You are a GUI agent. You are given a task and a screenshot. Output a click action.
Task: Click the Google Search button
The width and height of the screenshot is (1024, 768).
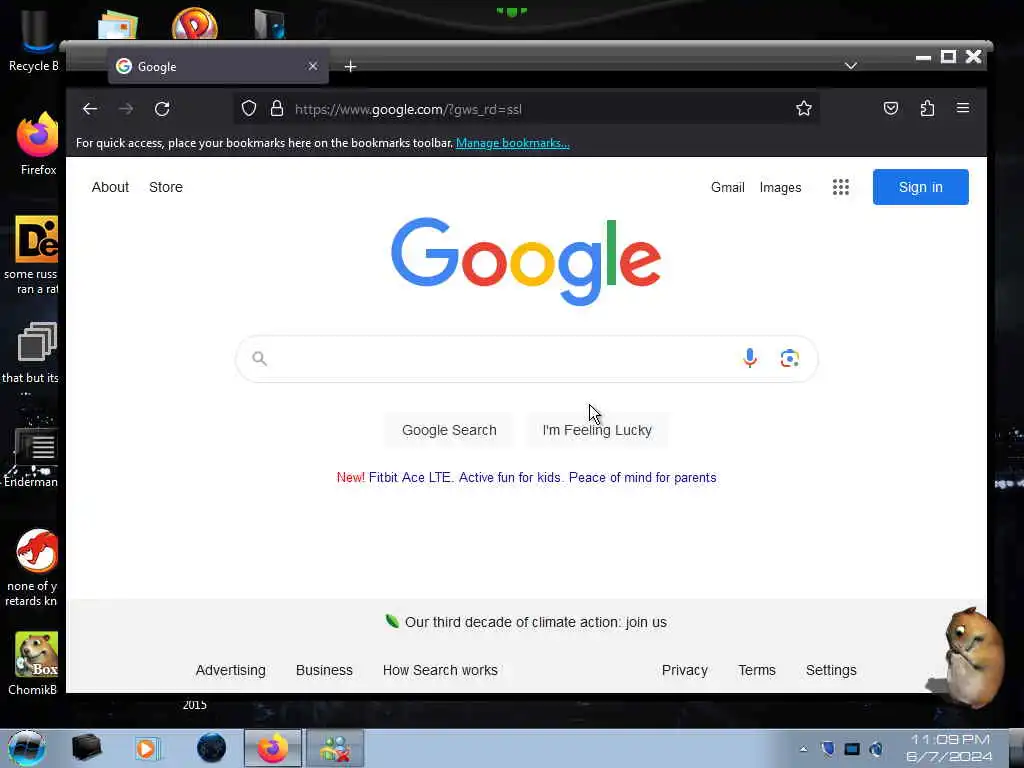point(449,430)
